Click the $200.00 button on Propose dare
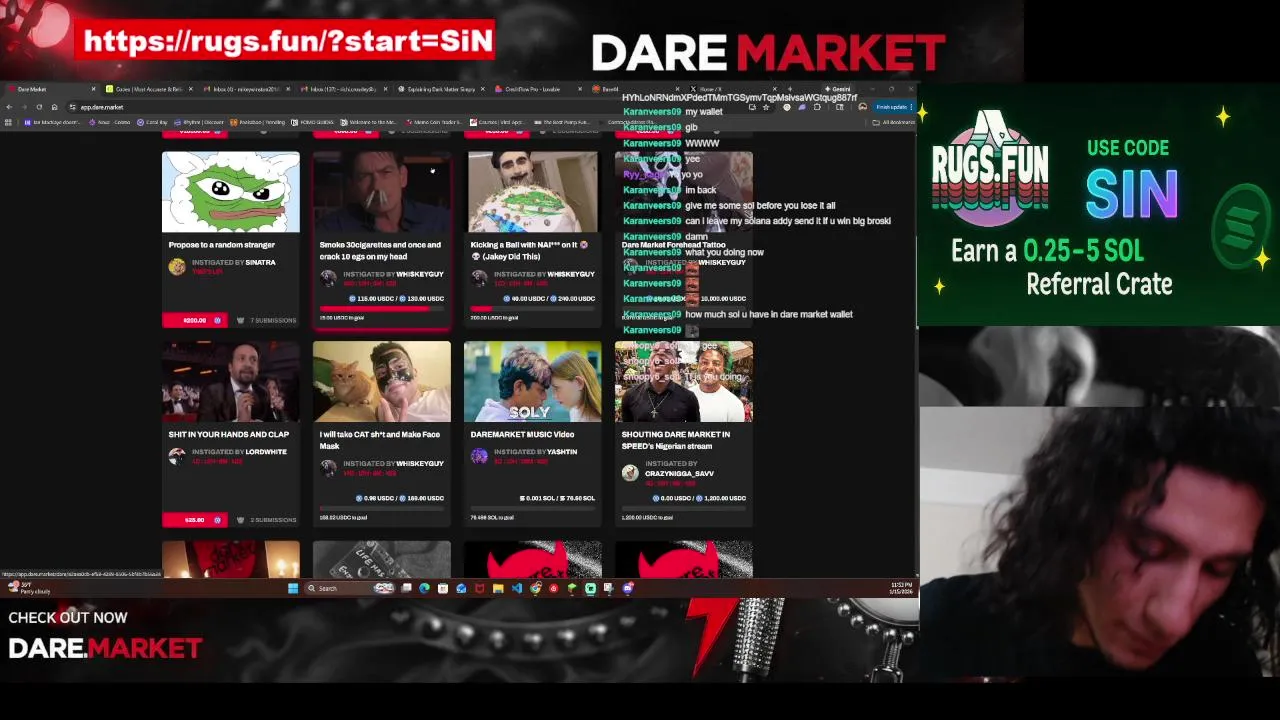 click(195, 320)
